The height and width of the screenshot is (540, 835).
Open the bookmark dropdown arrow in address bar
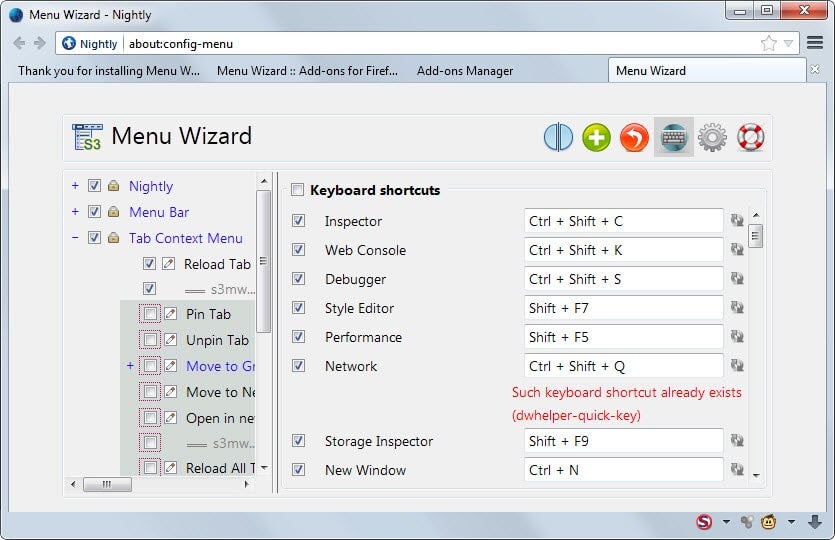point(788,44)
